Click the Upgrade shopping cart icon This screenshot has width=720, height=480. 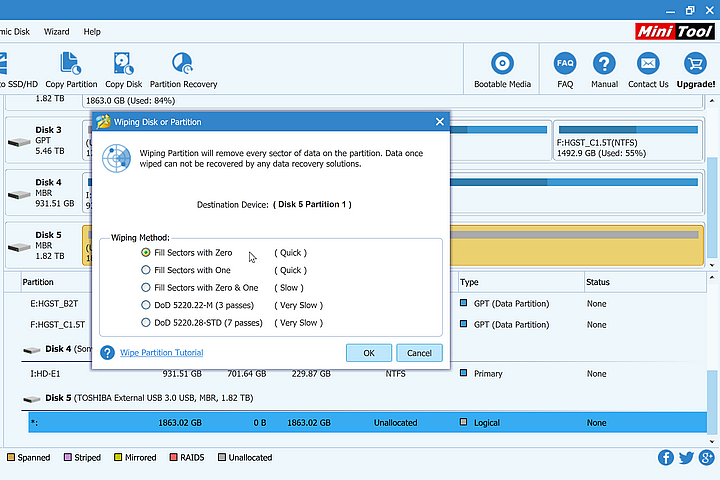point(695,63)
